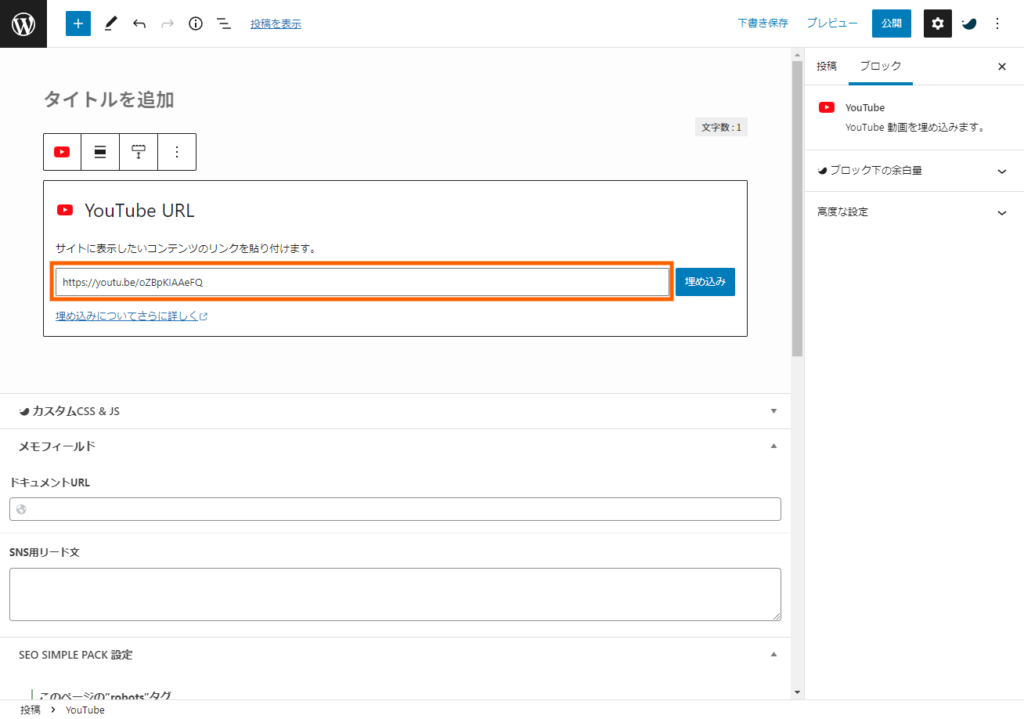Viewport: 1024px width, 719px height.
Task: Close the settings sidebar
Action: coord(1002,67)
